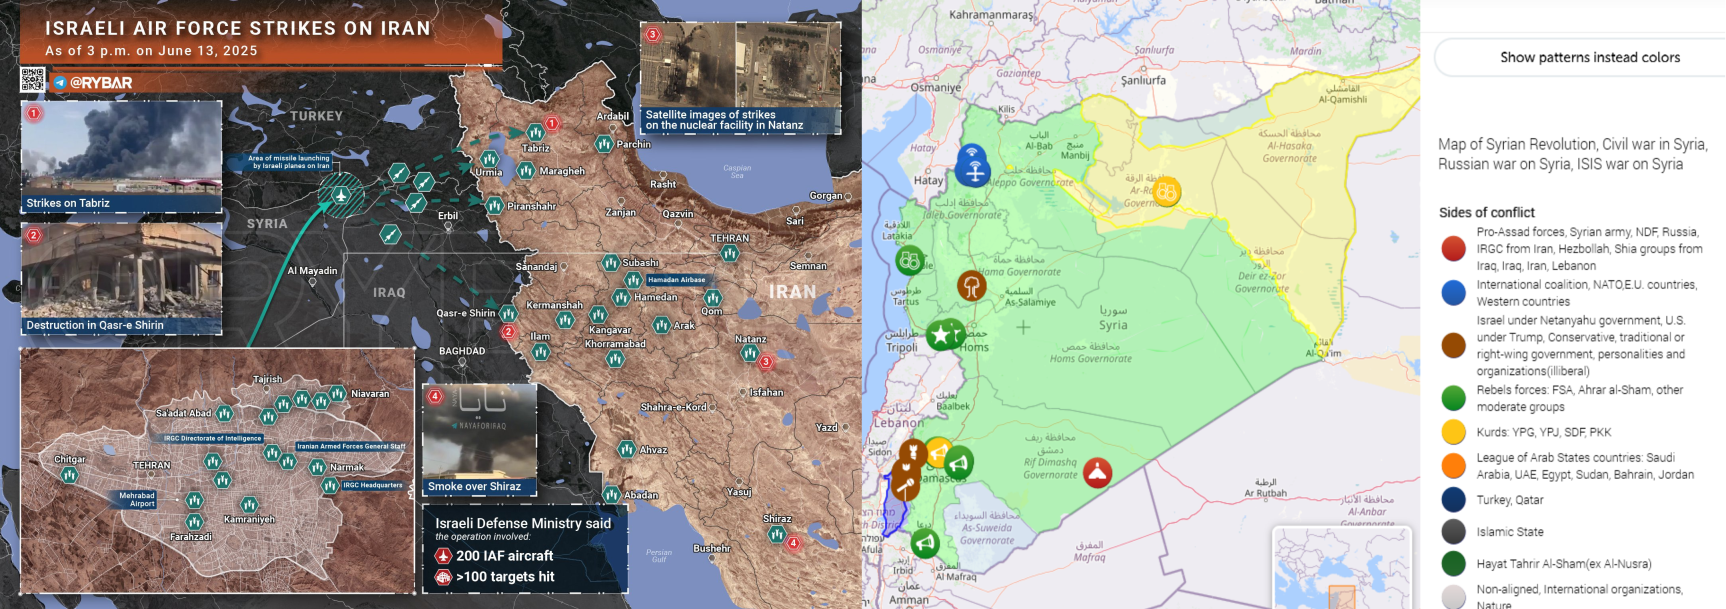Image resolution: width=1726 pixels, height=609 pixels.
Task: Click the red Pro-Assad forces color circle
Action: click(1454, 248)
